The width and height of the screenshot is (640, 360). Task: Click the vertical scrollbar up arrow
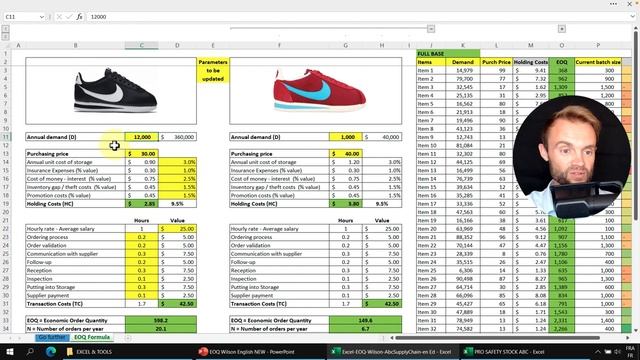point(636,28)
